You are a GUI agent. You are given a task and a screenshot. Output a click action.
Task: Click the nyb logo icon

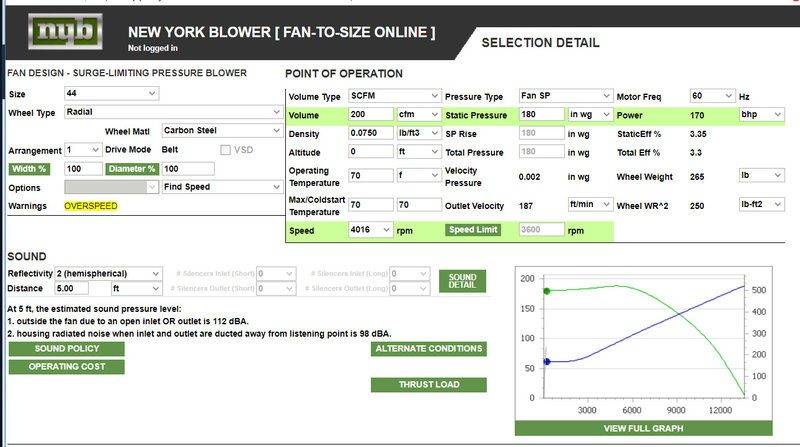click(x=65, y=32)
